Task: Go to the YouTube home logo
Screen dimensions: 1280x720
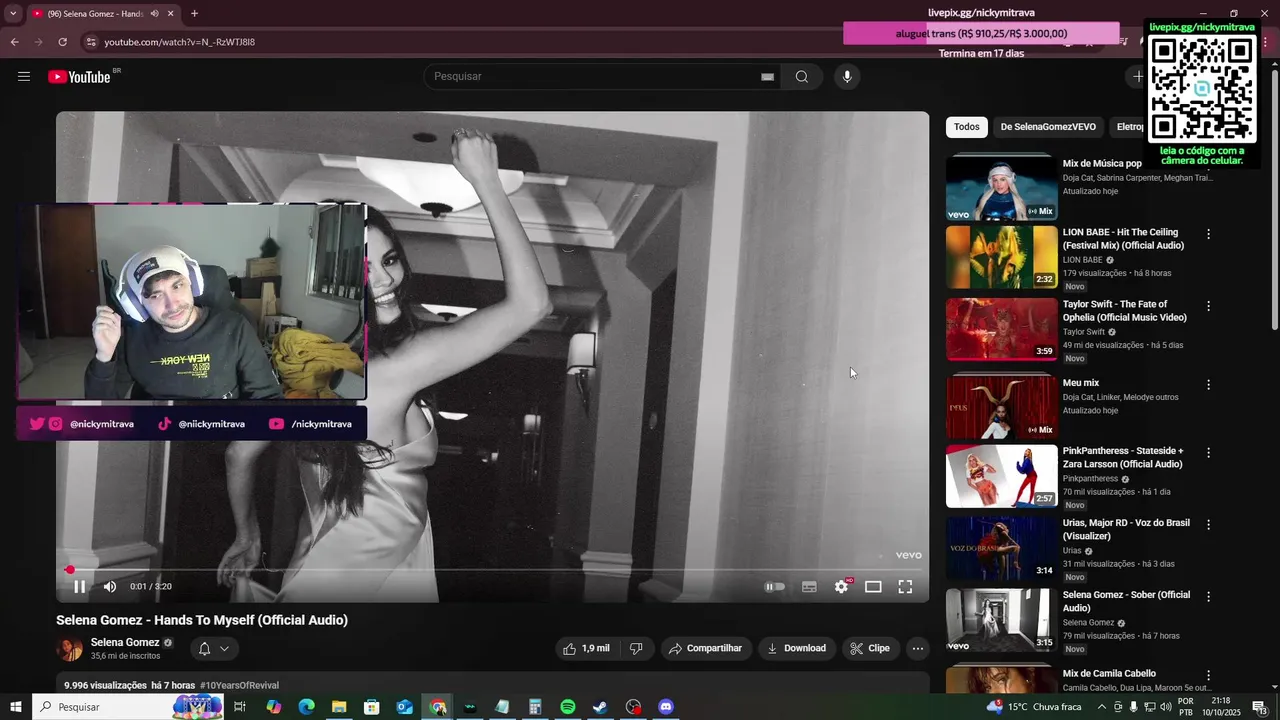Action: click(79, 77)
